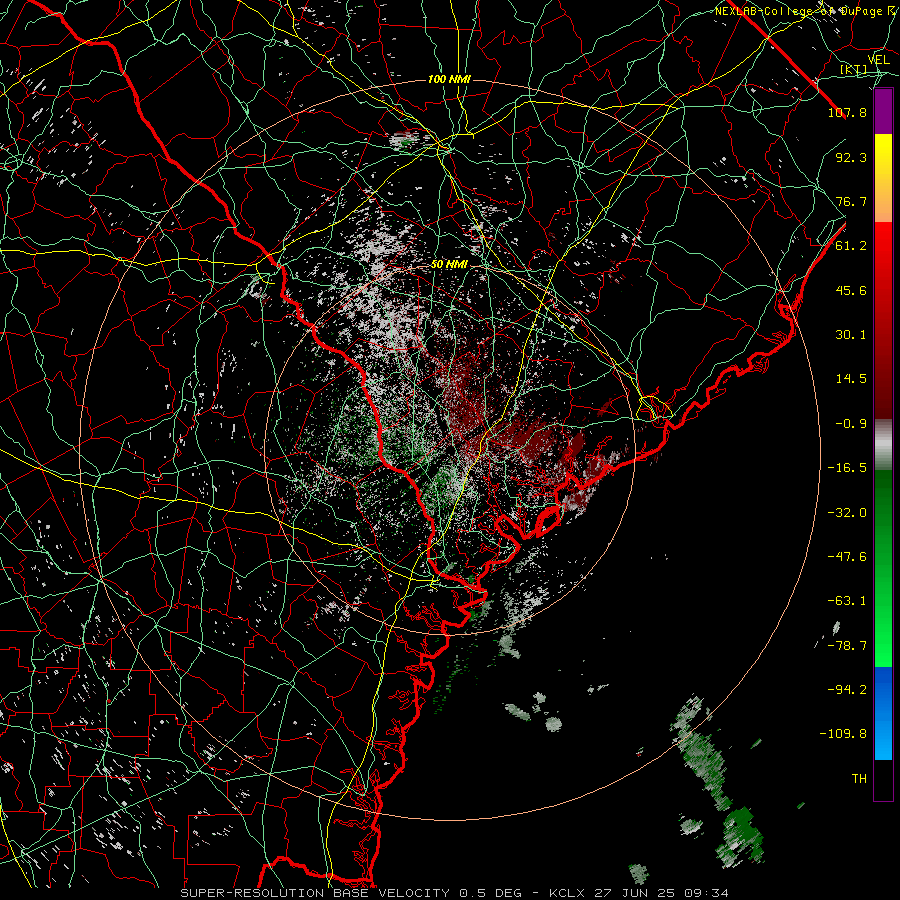Click the 14.5 scale value
This screenshot has height=900, width=900.
click(x=851, y=379)
